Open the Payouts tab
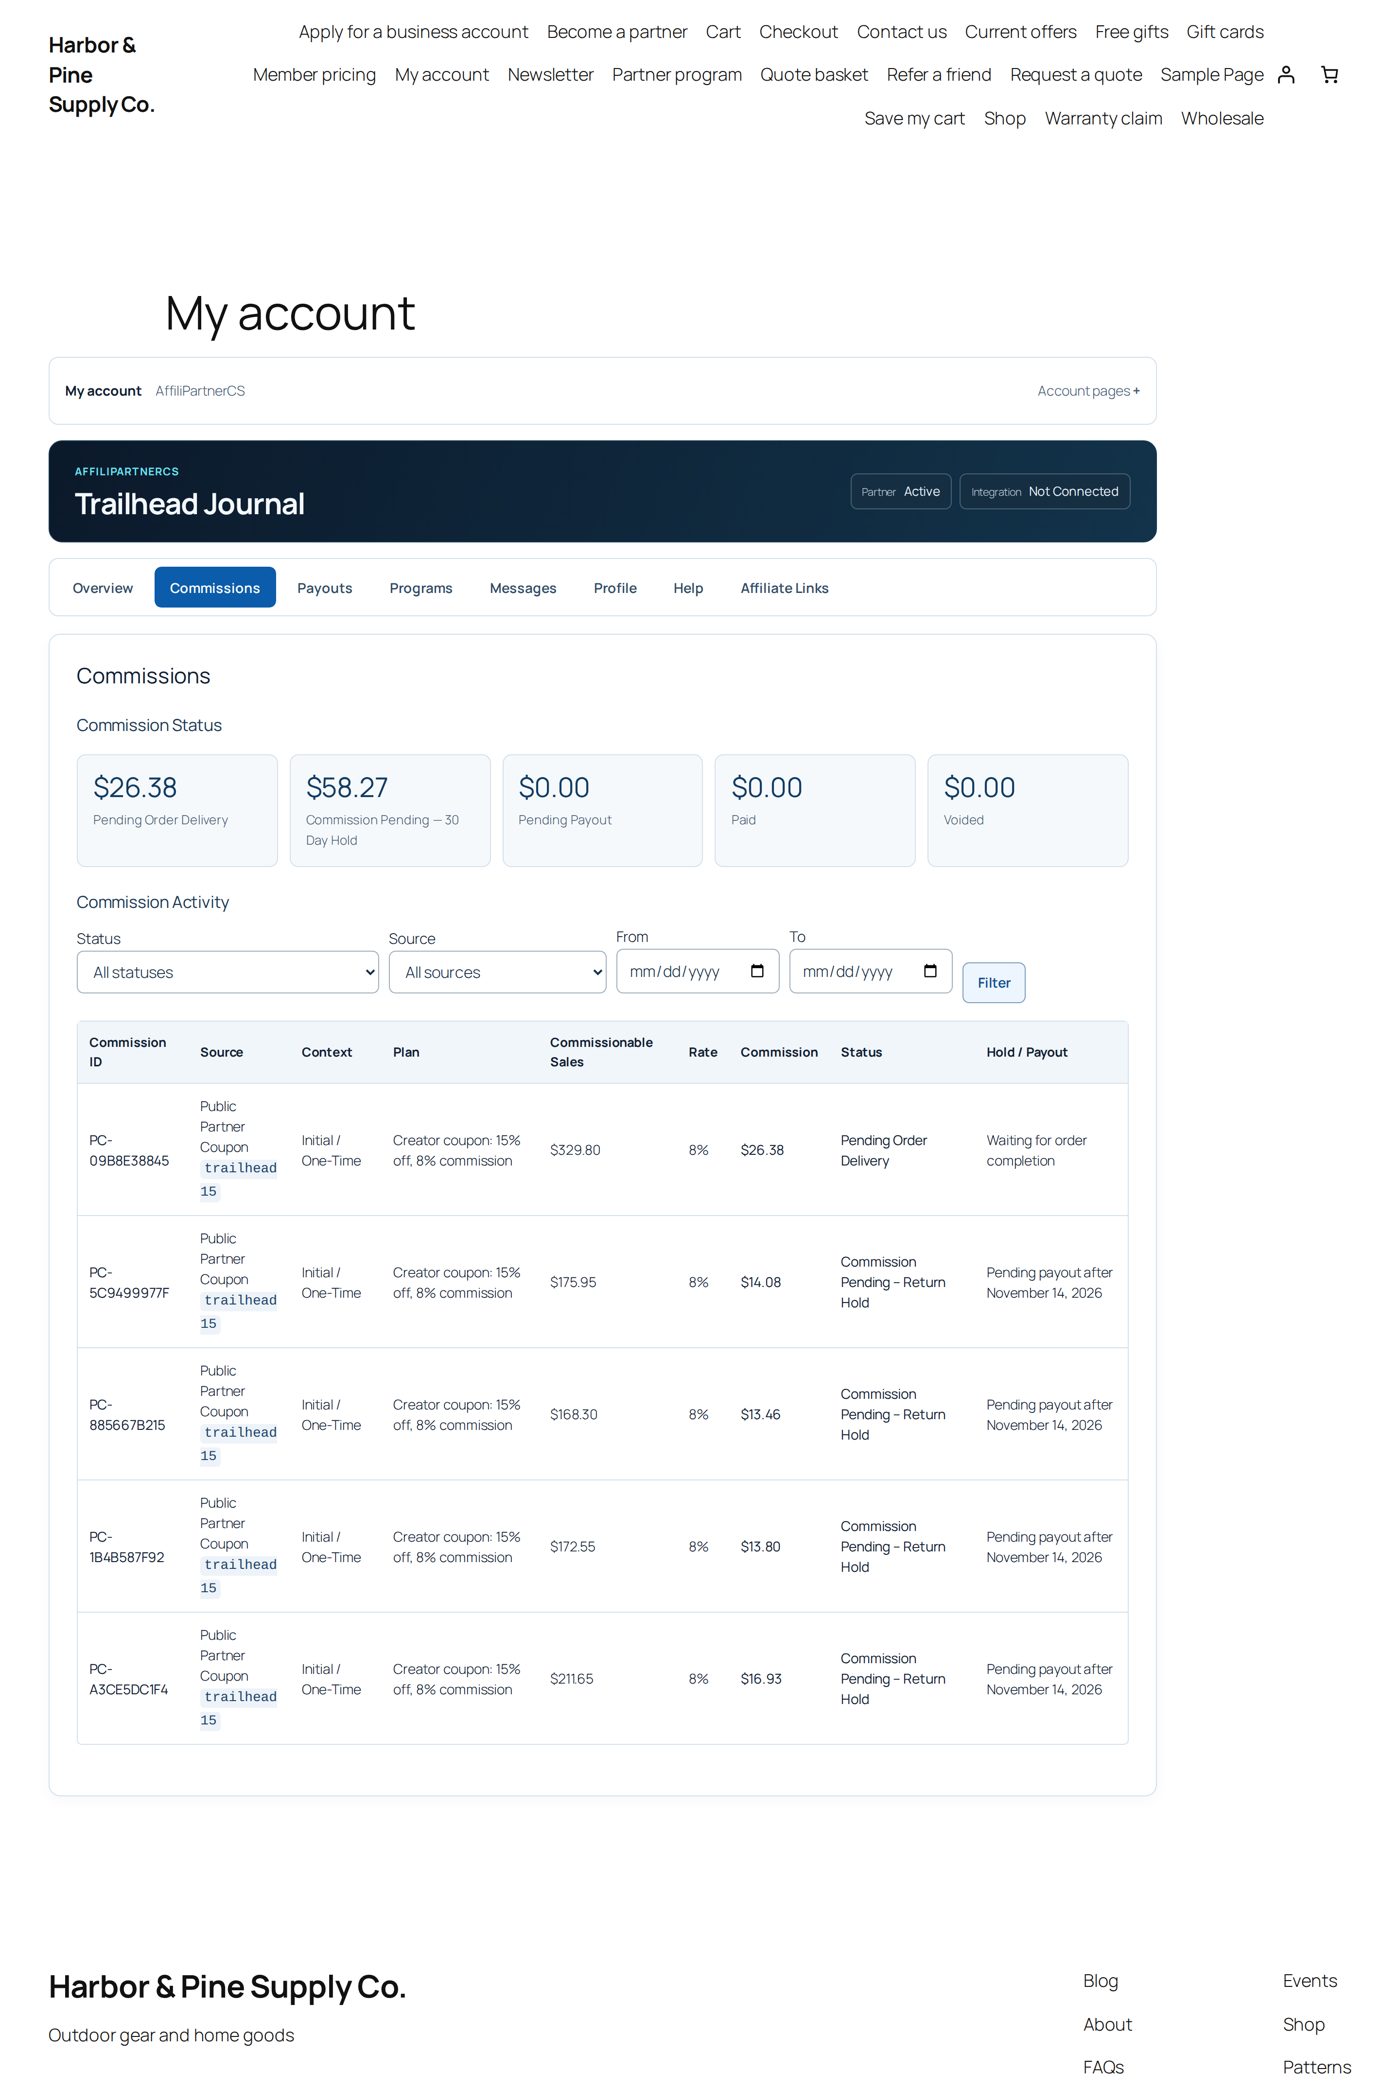 click(325, 588)
